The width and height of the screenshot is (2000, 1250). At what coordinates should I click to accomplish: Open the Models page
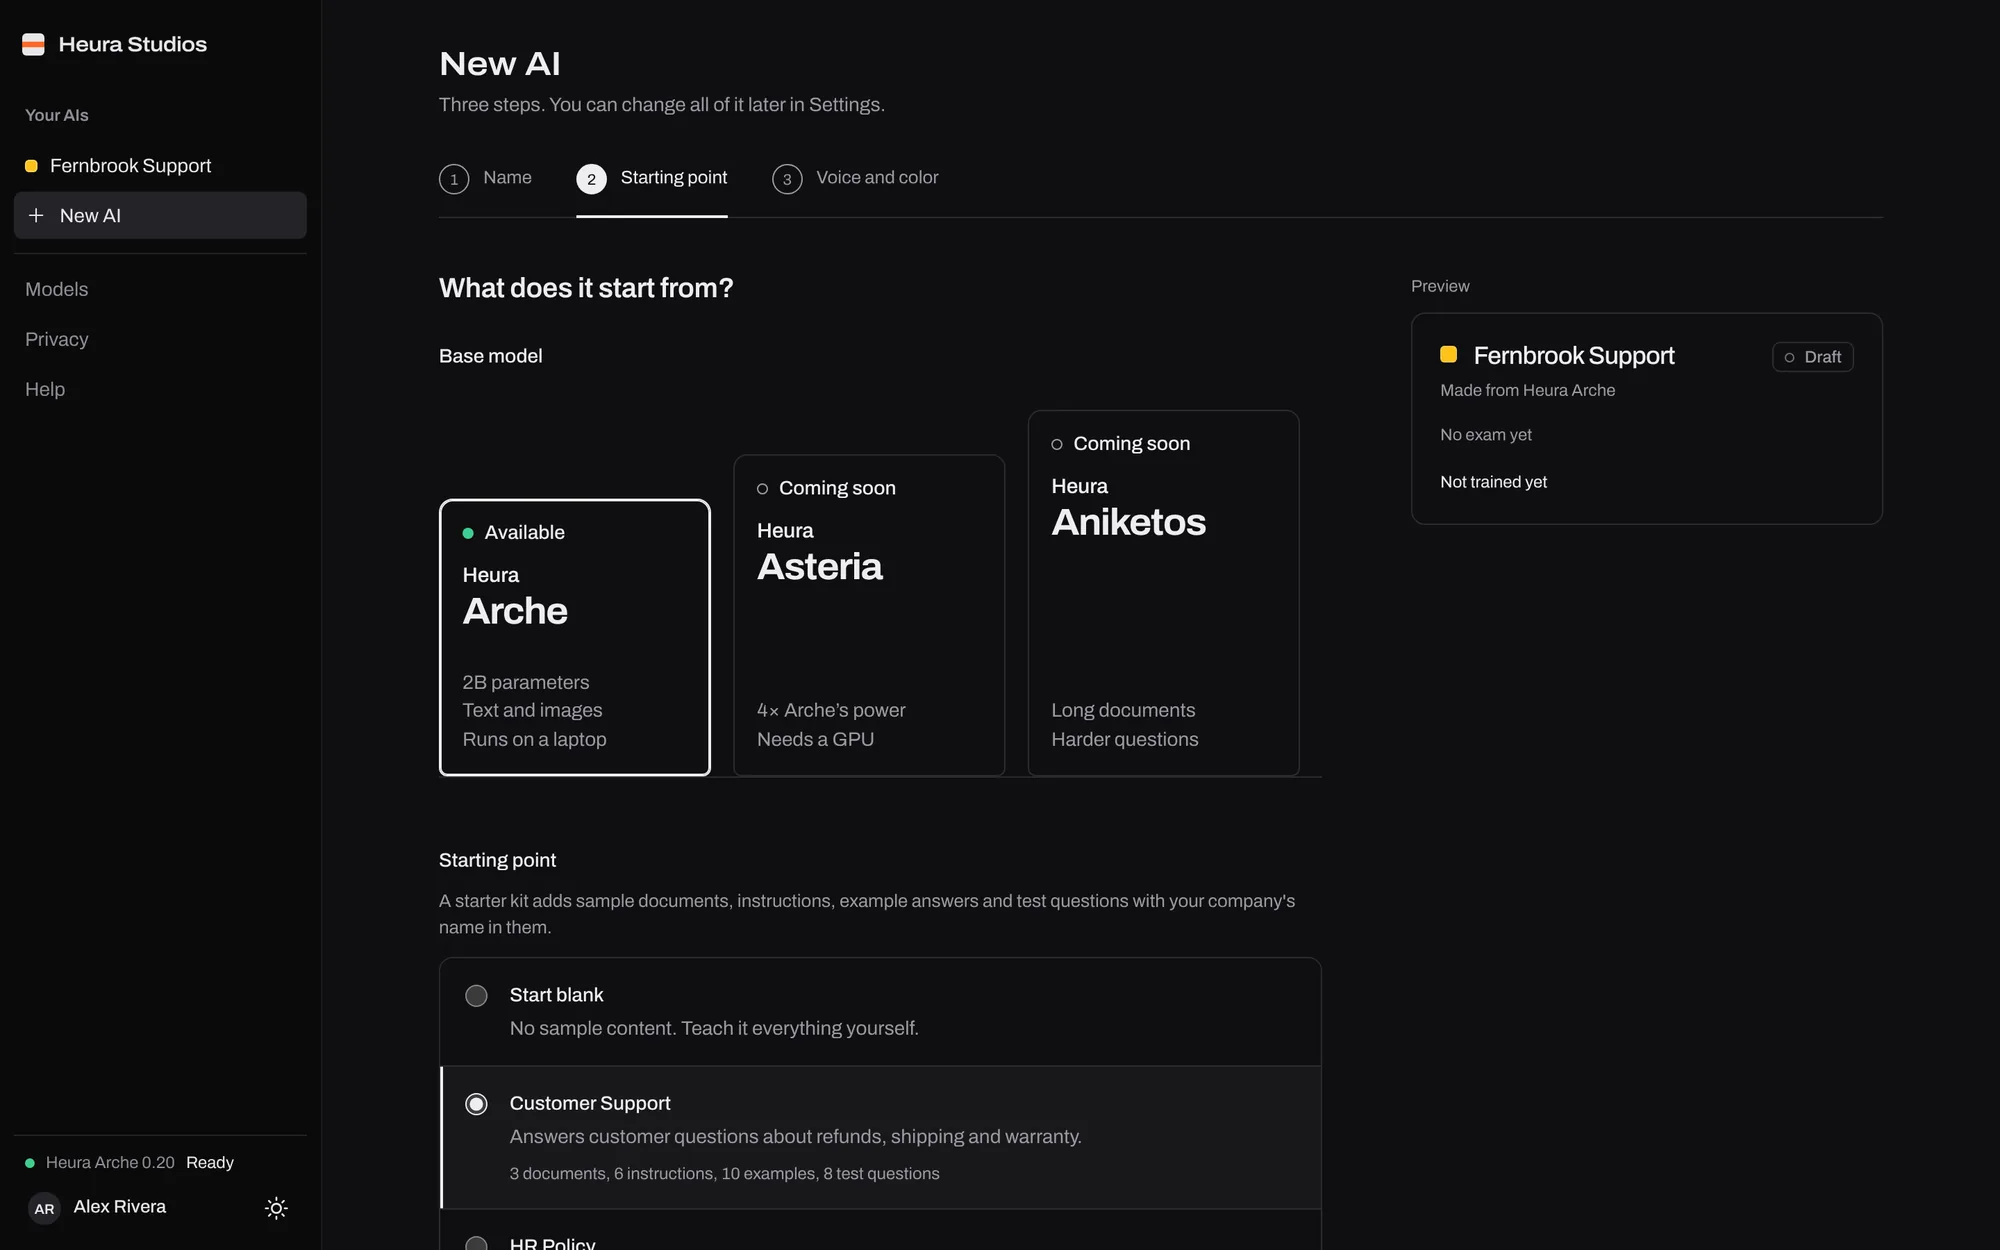tap(57, 289)
